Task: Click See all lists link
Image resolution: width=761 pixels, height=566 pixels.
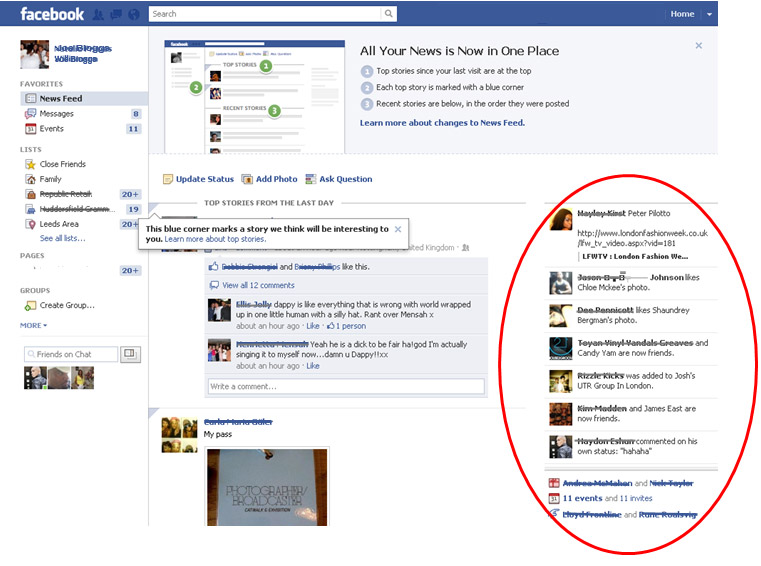Action: [62, 238]
